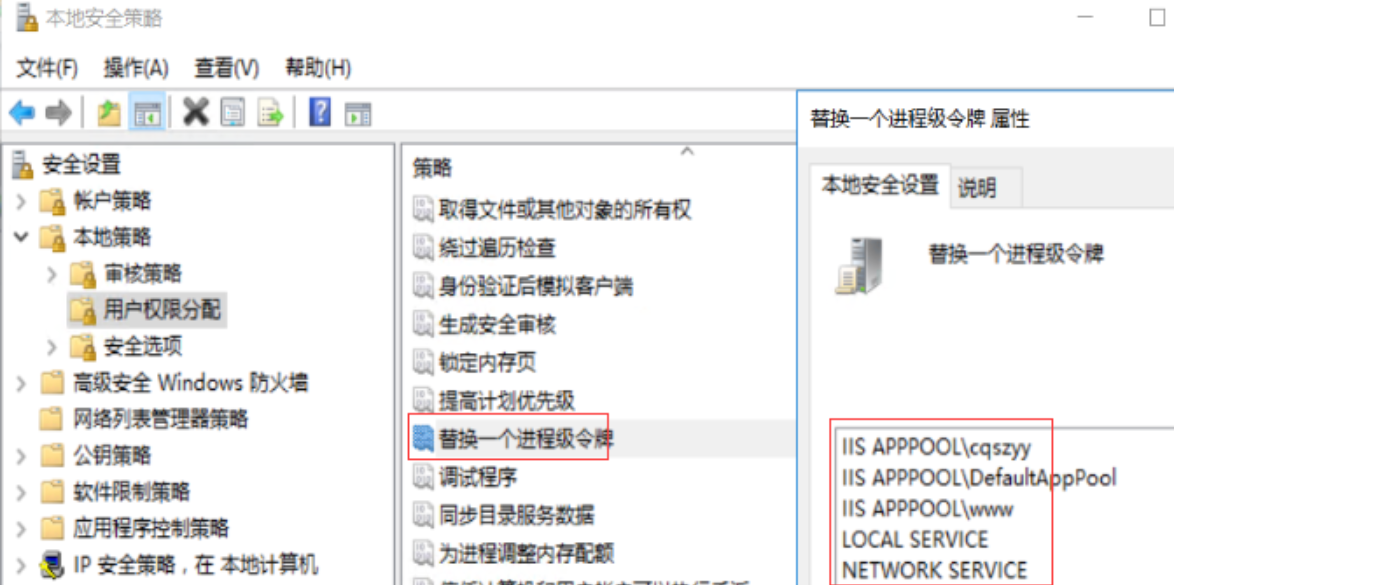Screen dimensions: 1380x585
Task: Open the 操作(A) menu
Action: (136, 68)
